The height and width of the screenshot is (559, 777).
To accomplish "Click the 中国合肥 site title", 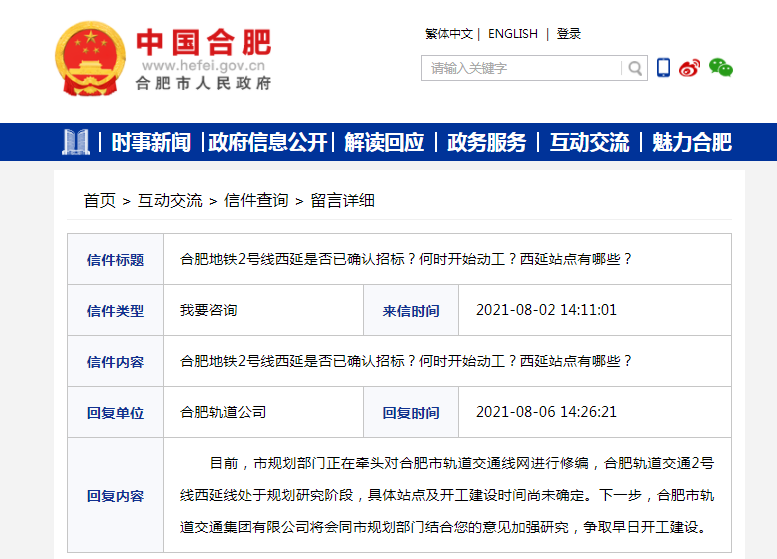I will 204,42.
